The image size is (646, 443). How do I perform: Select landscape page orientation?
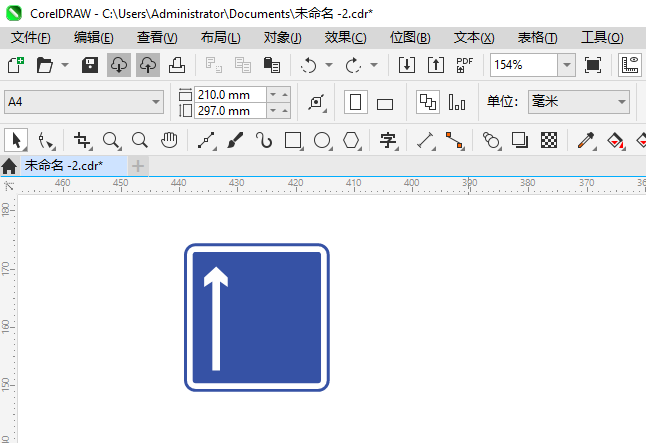[385, 104]
